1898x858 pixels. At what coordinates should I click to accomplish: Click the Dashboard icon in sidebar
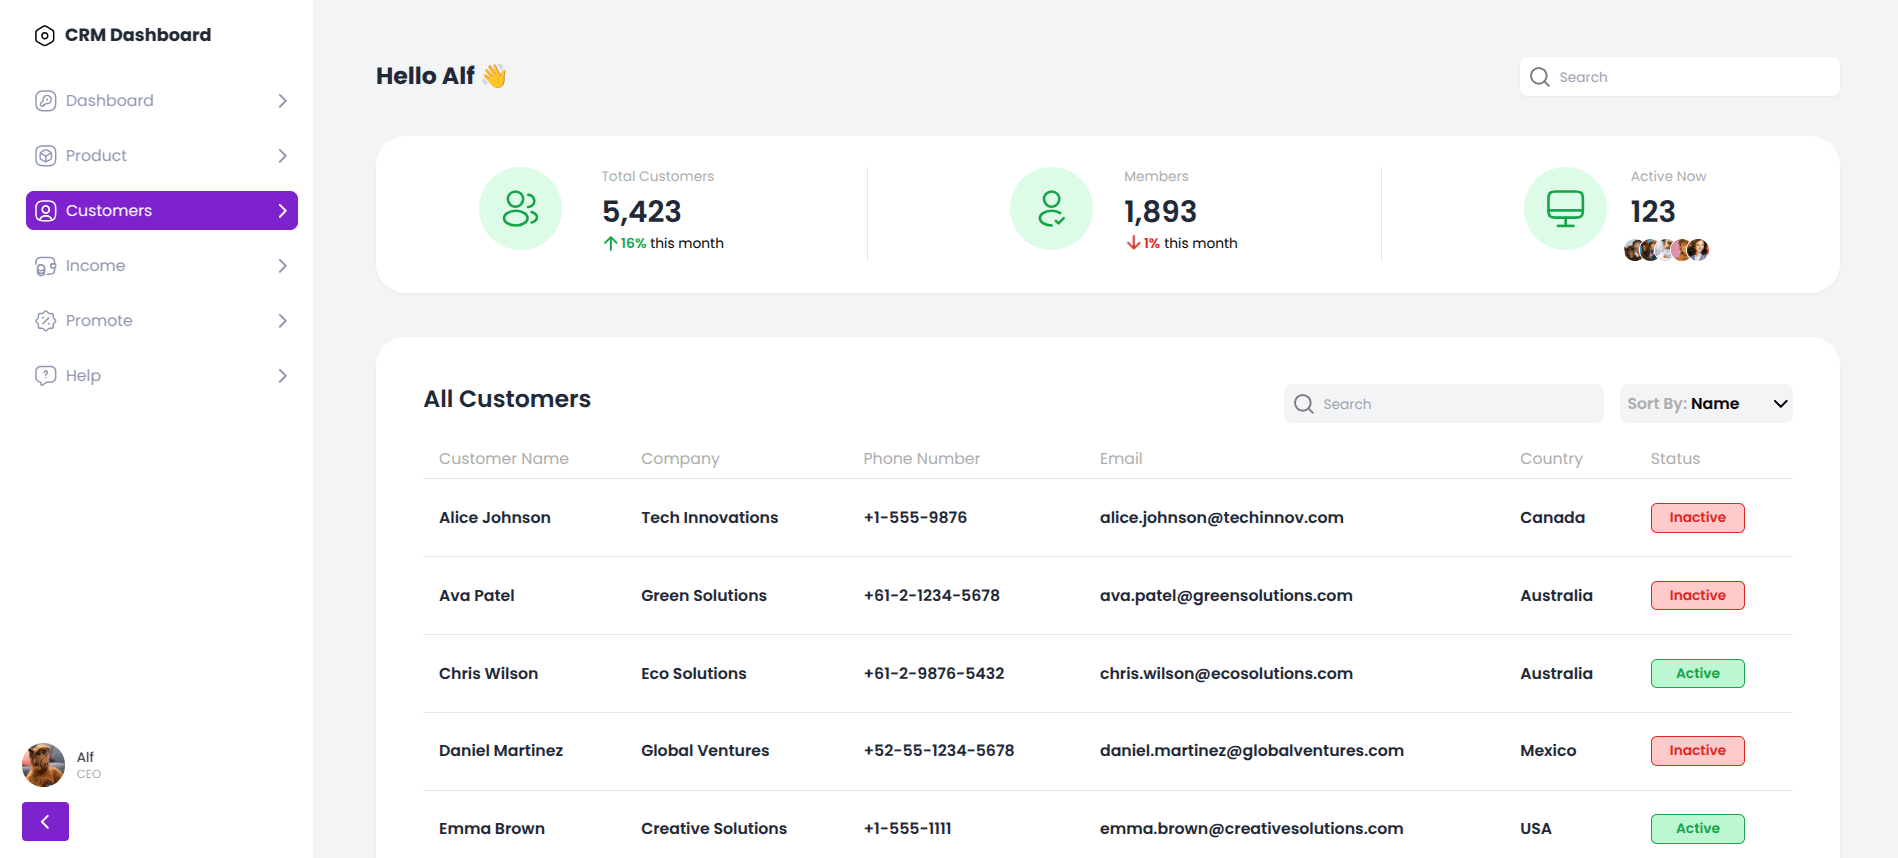pos(46,101)
